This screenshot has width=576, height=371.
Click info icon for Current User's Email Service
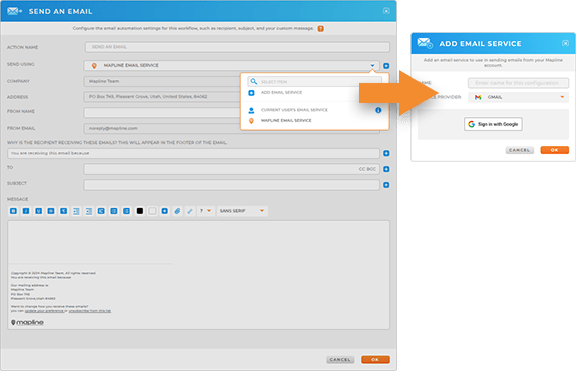pyautogui.click(x=378, y=110)
